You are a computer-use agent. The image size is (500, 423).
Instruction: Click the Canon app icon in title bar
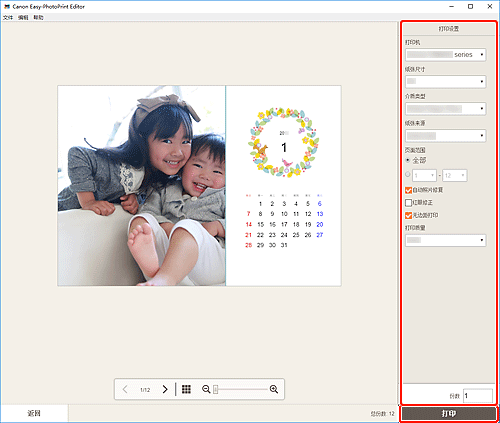[7, 6]
